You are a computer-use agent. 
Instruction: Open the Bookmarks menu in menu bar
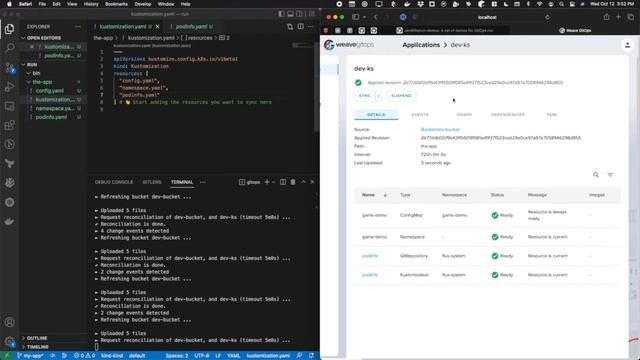[x=116, y=4]
